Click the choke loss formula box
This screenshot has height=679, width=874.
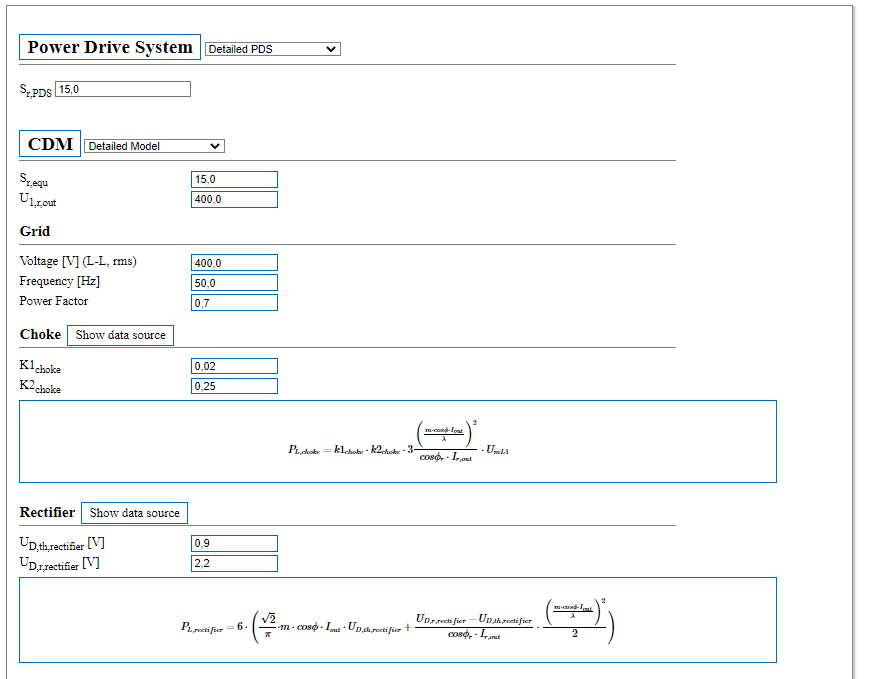[x=397, y=441]
